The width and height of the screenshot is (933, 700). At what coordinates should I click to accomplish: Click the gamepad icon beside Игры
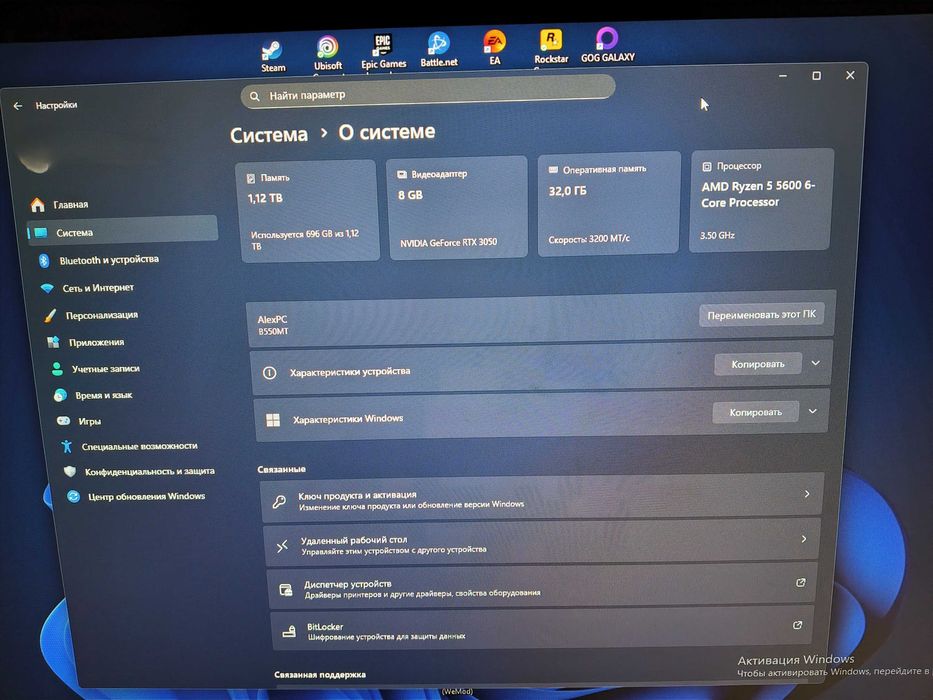click(x=63, y=421)
